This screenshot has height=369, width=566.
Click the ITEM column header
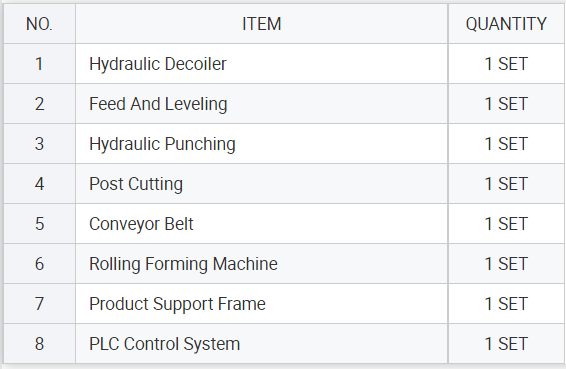(262, 24)
